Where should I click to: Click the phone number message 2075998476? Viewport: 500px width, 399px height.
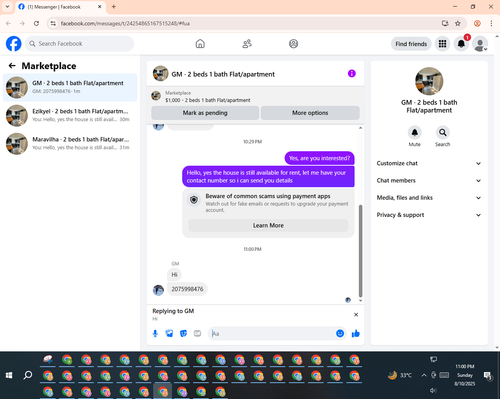(x=187, y=289)
